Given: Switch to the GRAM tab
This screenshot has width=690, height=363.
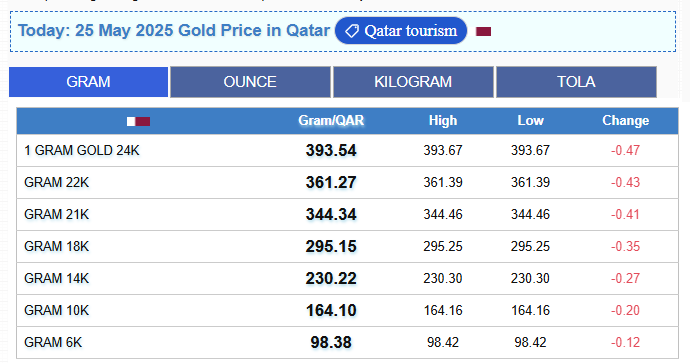Looking at the screenshot, I should click(88, 82).
